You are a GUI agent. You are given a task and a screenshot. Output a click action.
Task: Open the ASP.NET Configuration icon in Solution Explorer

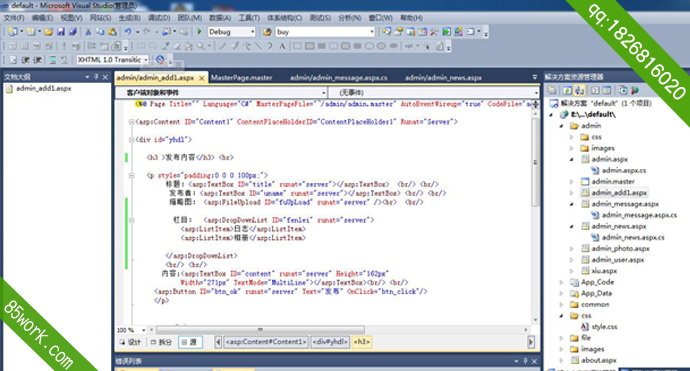[x=635, y=90]
